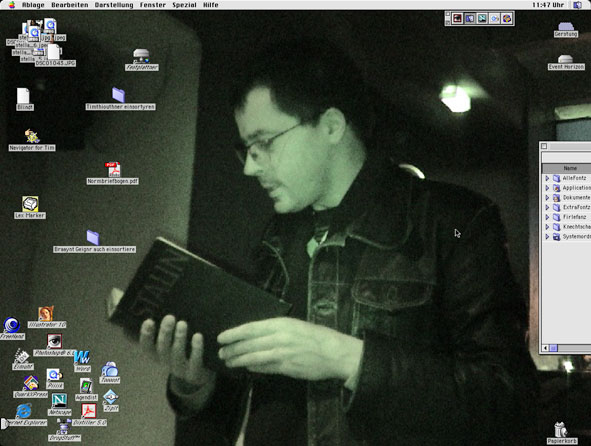Expand the ExtraFontz folder in the Finder window
Screen dimensions: 591x446
pos(547,207)
